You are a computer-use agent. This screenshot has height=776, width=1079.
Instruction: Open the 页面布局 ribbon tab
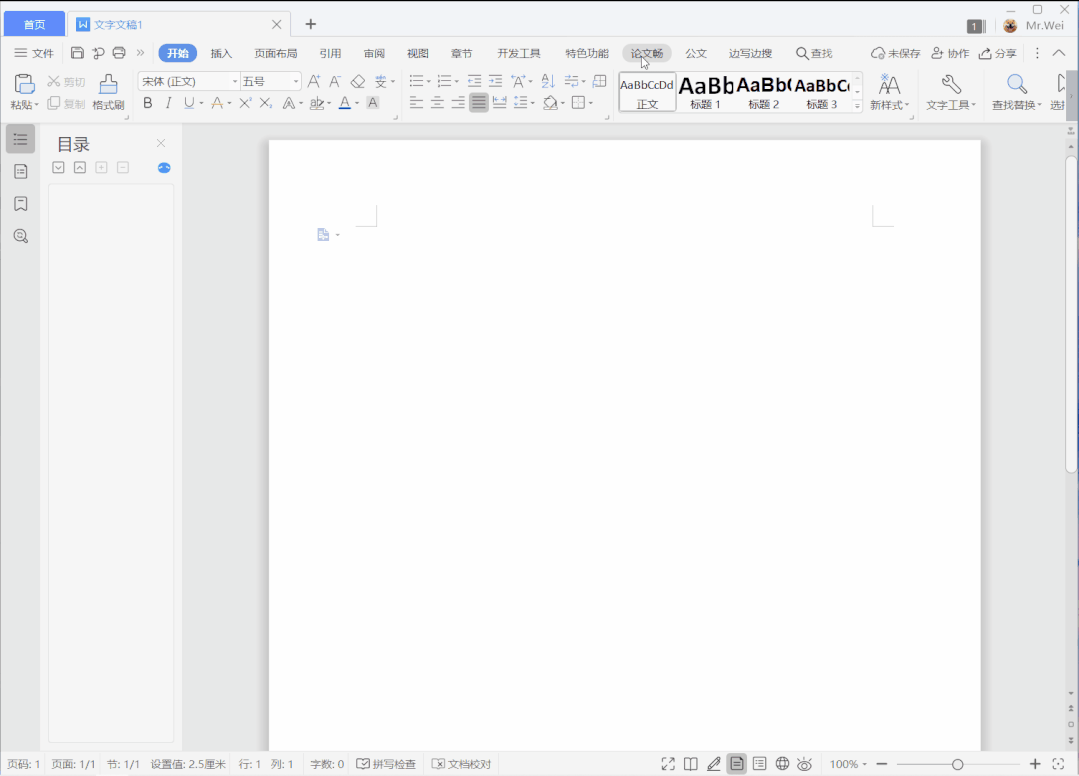click(x=275, y=53)
